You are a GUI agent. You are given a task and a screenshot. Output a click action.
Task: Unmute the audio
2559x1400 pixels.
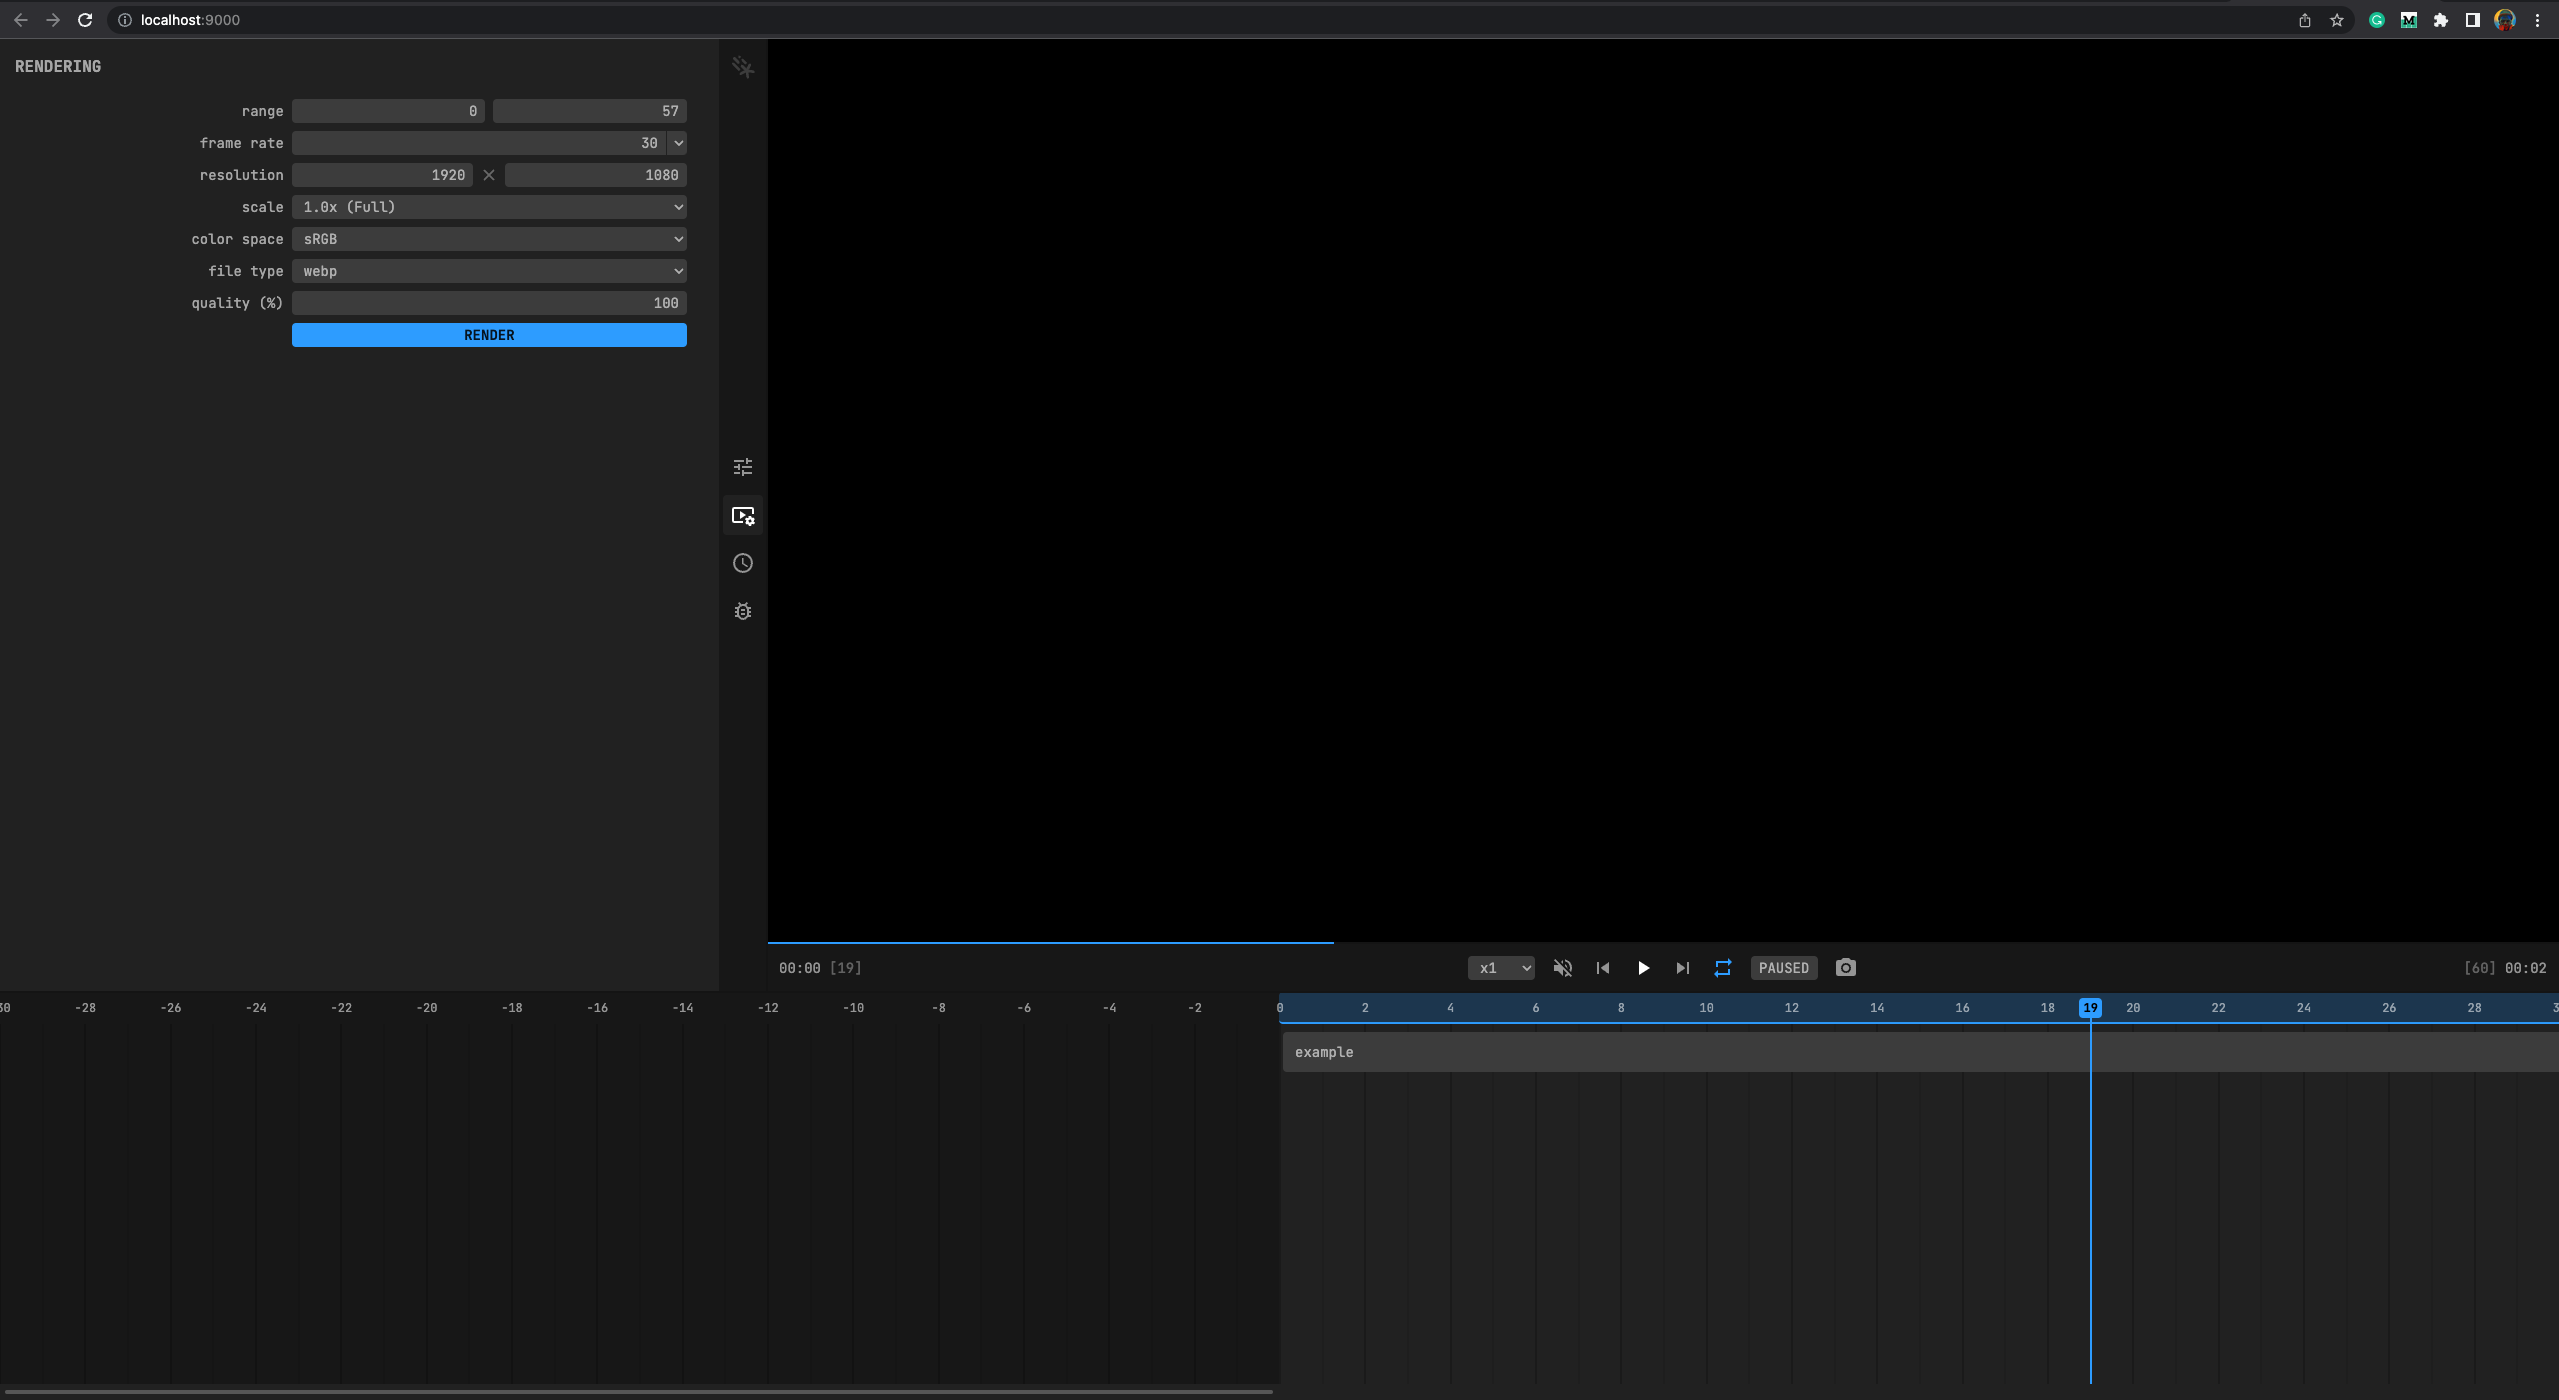click(x=1562, y=967)
